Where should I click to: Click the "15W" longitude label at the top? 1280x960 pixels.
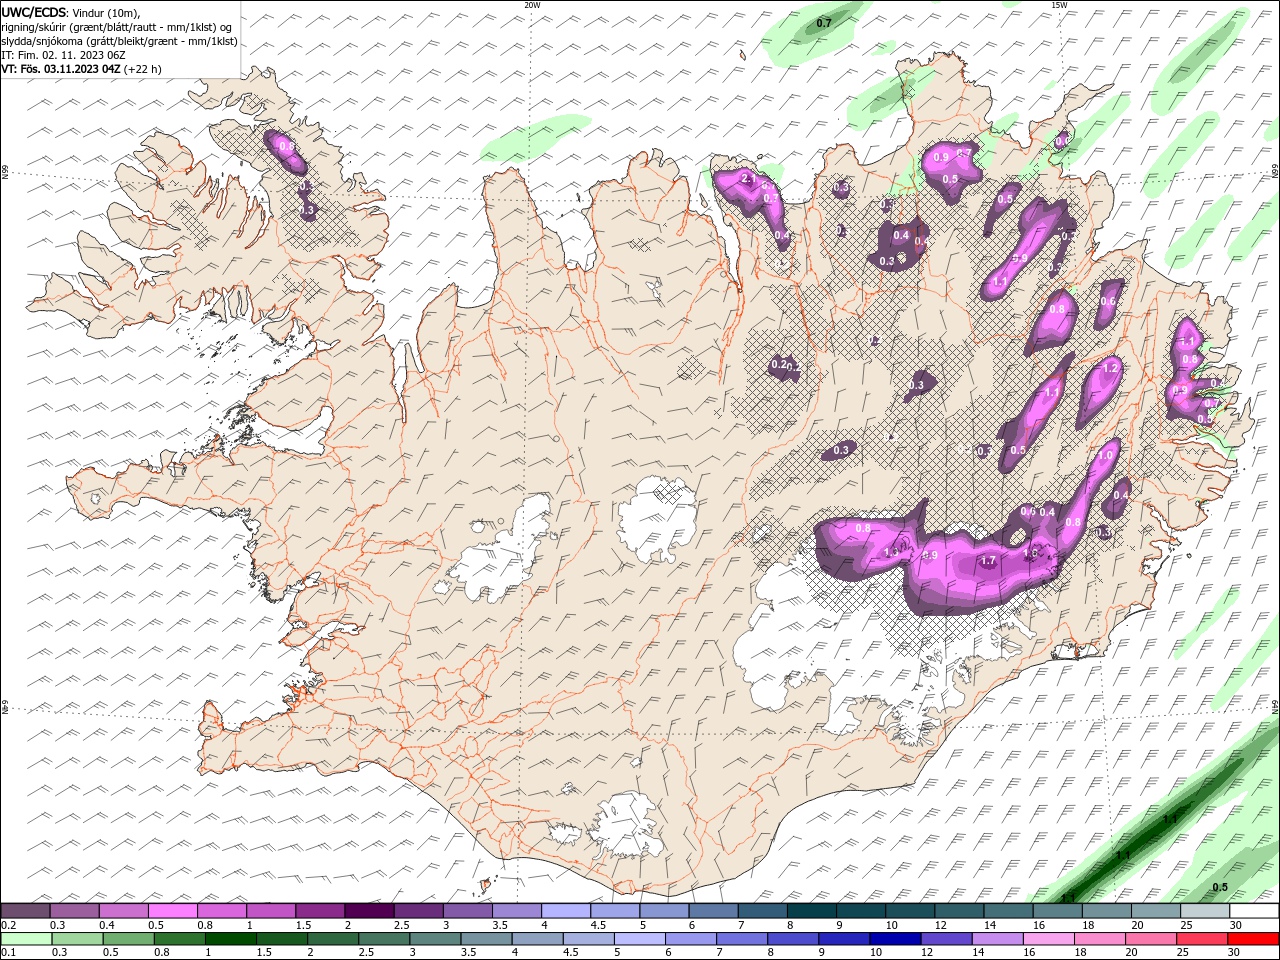click(1059, 5)
